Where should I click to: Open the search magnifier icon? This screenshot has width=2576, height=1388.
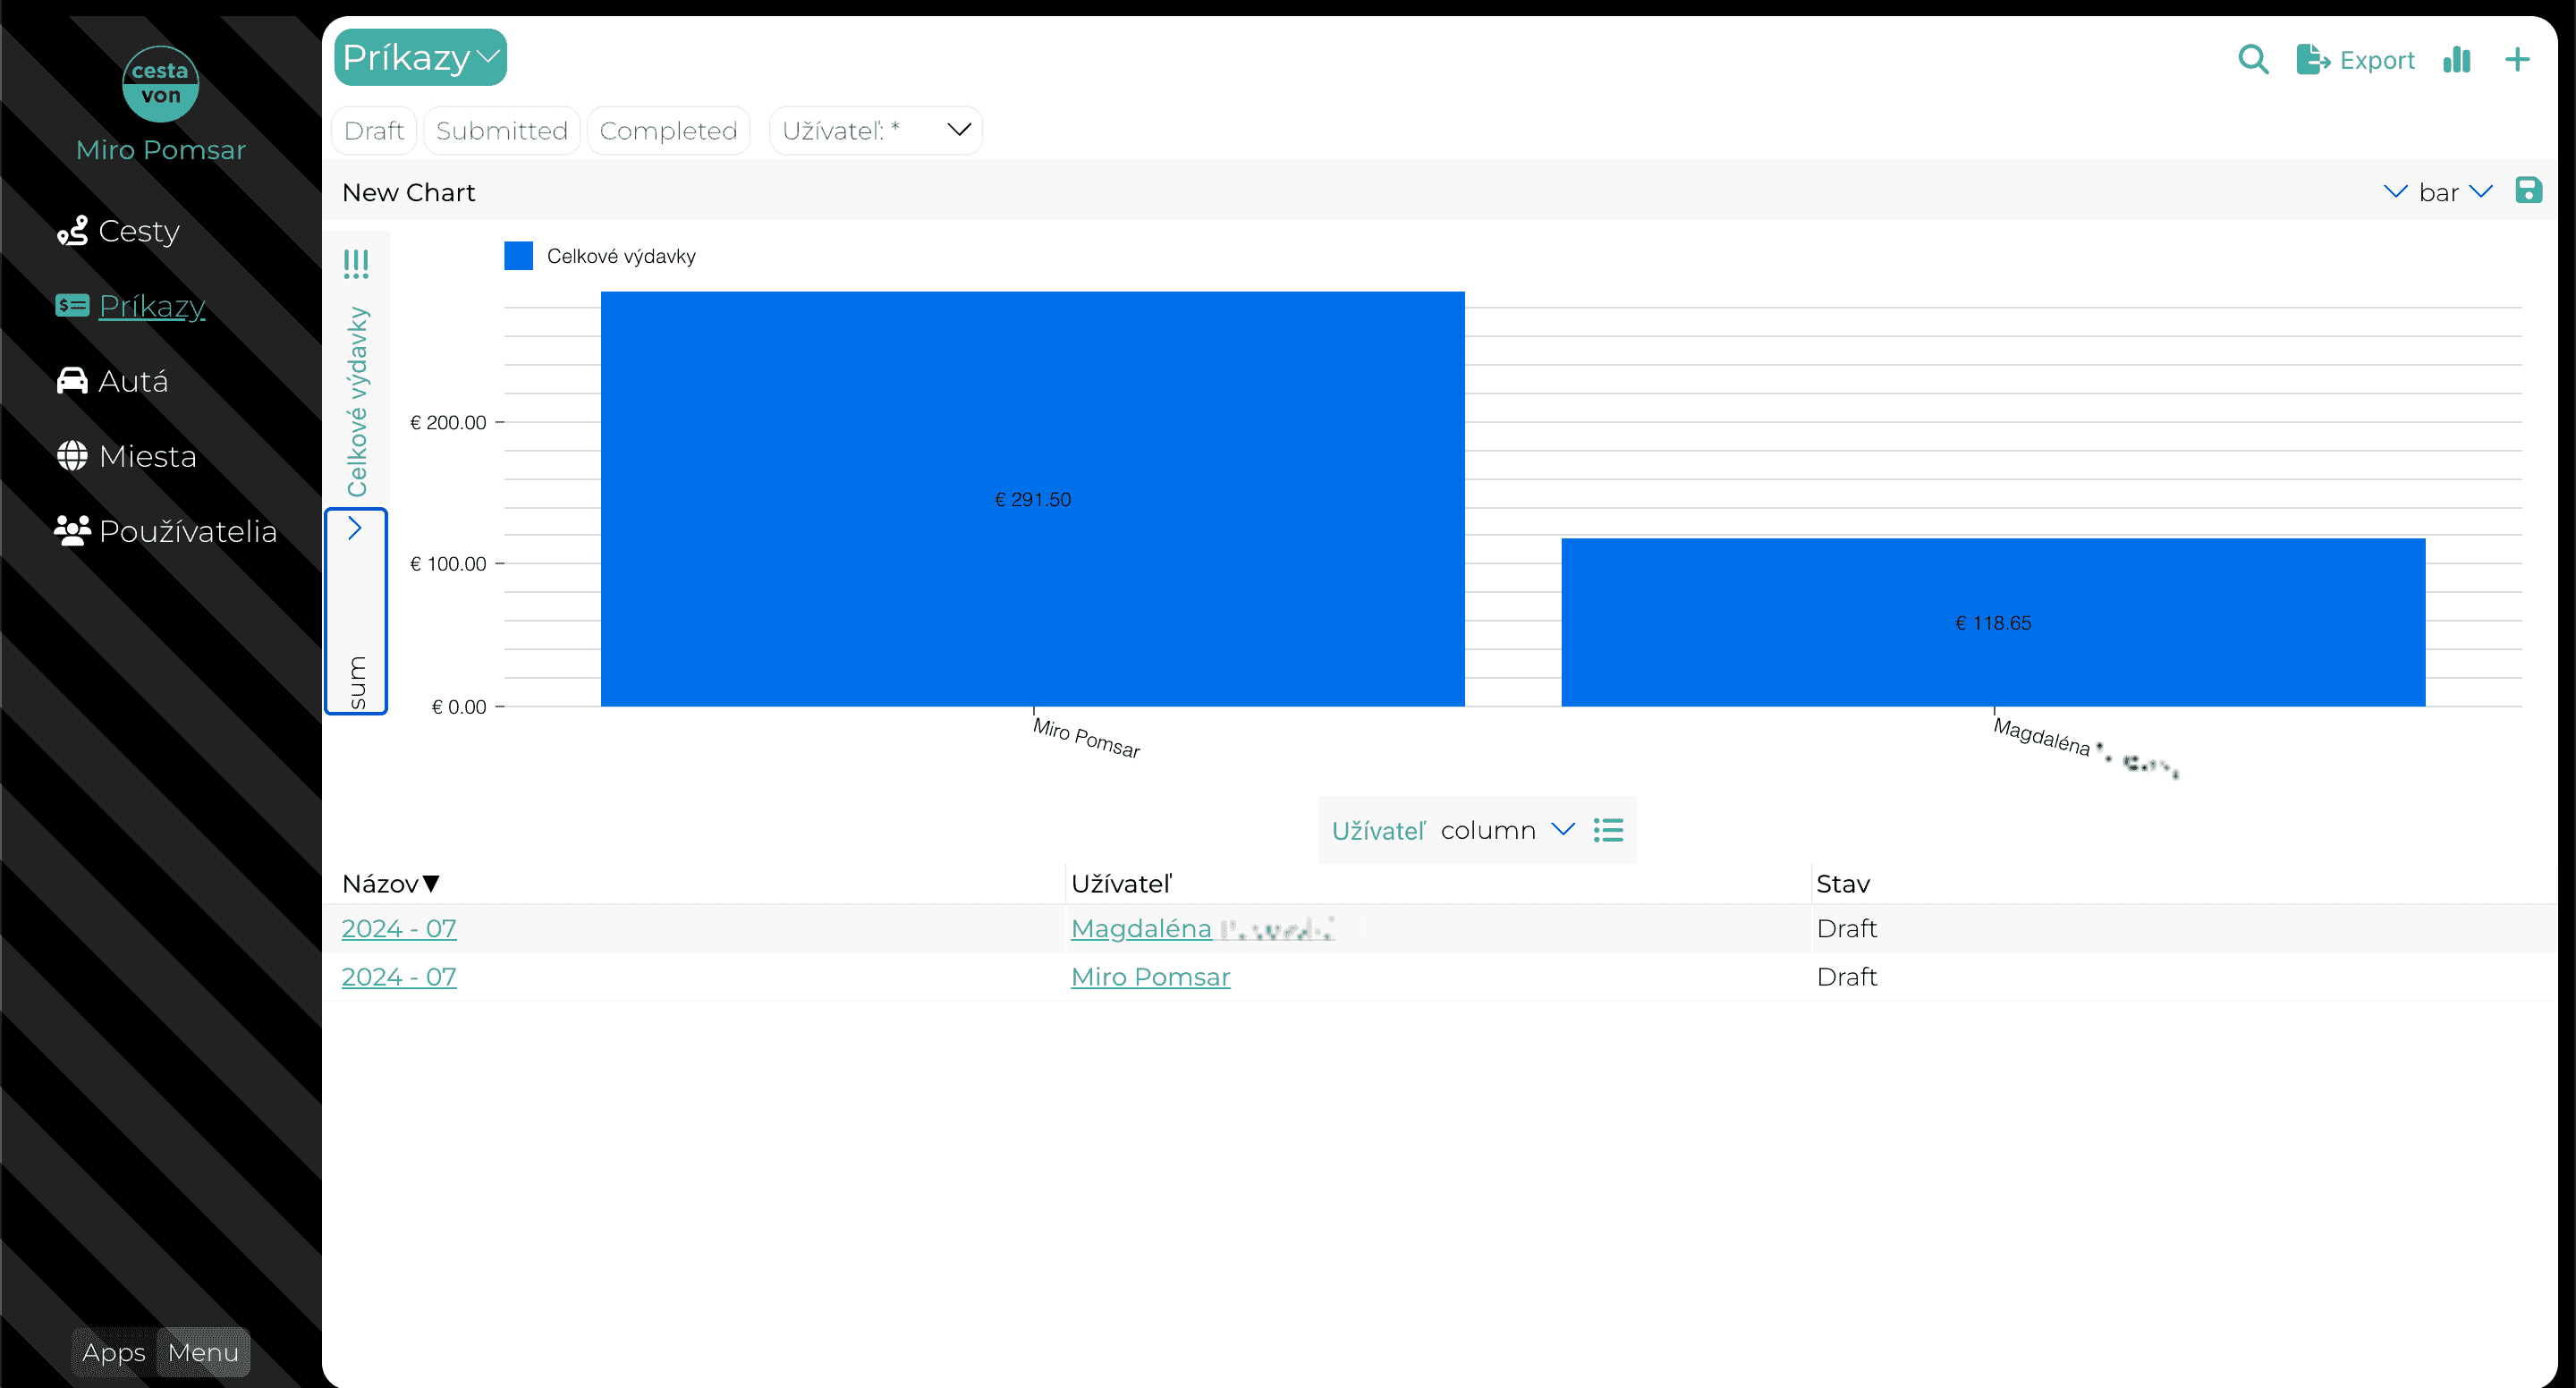(x=2253, y=60)
